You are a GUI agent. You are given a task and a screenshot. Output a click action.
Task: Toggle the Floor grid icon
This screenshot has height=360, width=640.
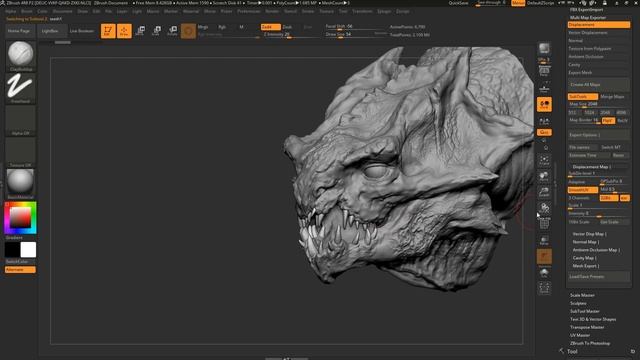point(544,88)
